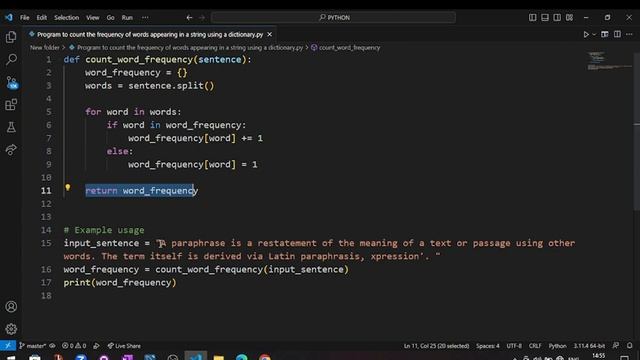The image size is (640, 360).
Task: Open the Accounts menu
Action: click(11, 307)
